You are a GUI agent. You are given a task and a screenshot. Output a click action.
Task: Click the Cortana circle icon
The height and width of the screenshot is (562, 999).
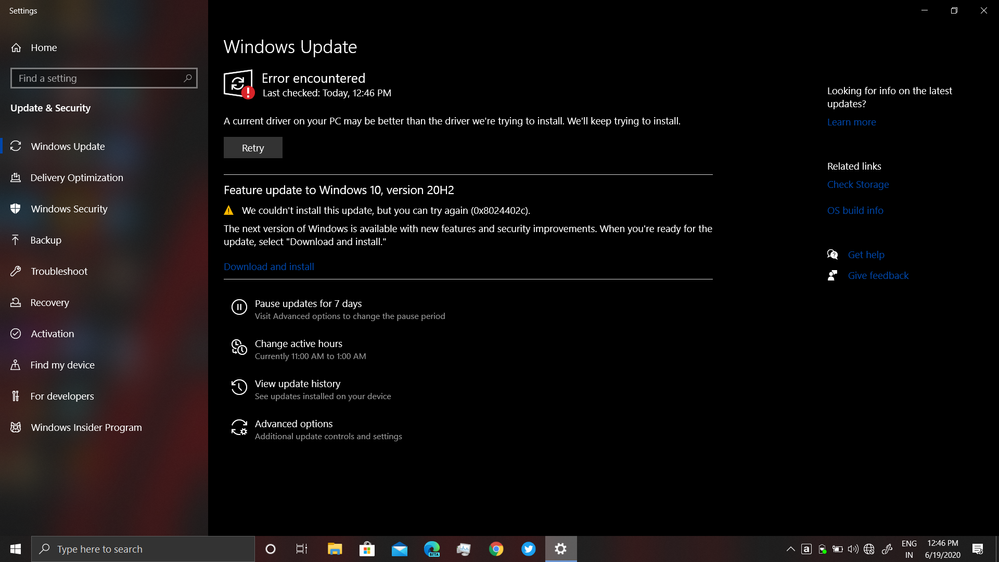pyautogui.click(x=270, y=549)
